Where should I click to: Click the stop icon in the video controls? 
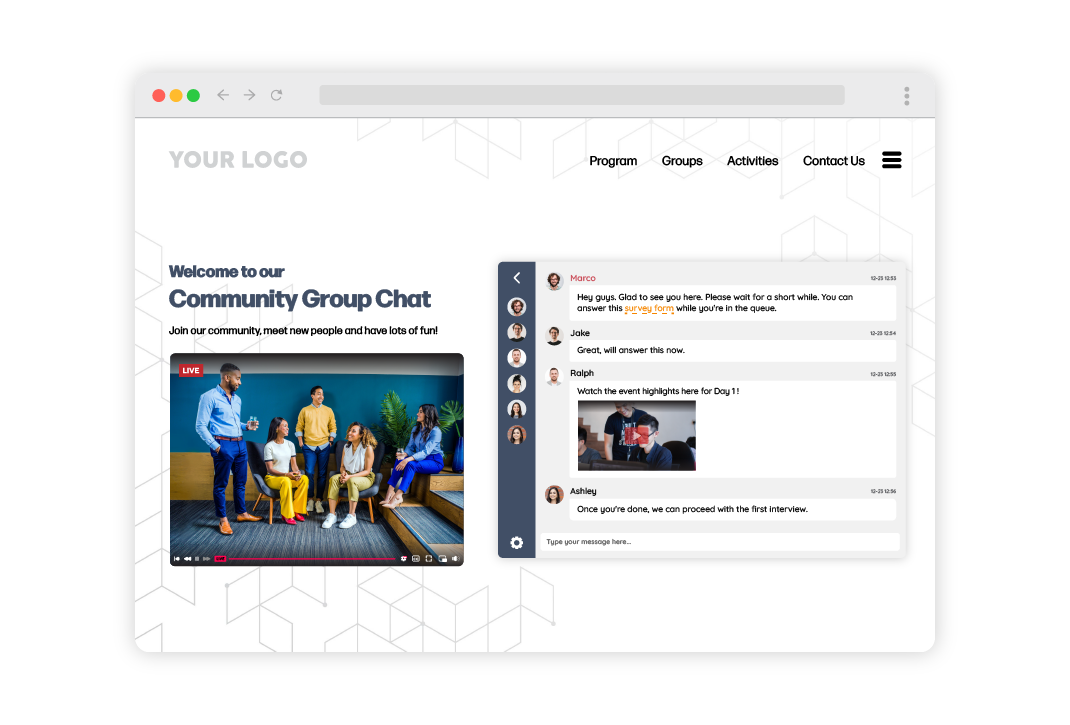pos(197,558)
